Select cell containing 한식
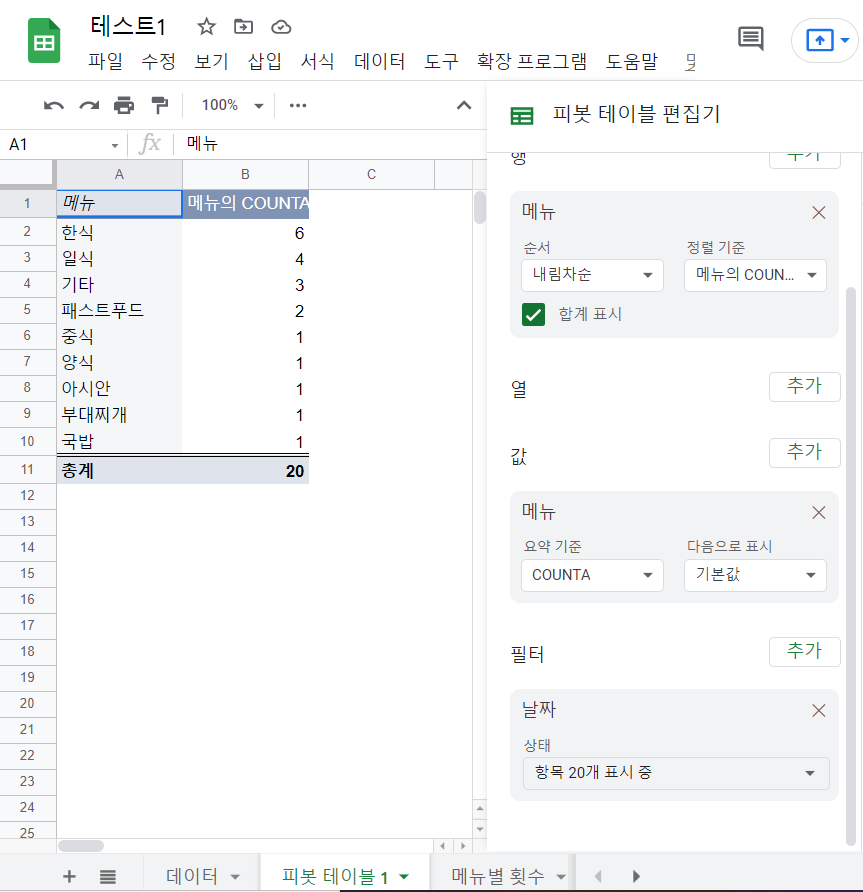863x892 pixels. (x=119, y=233)
